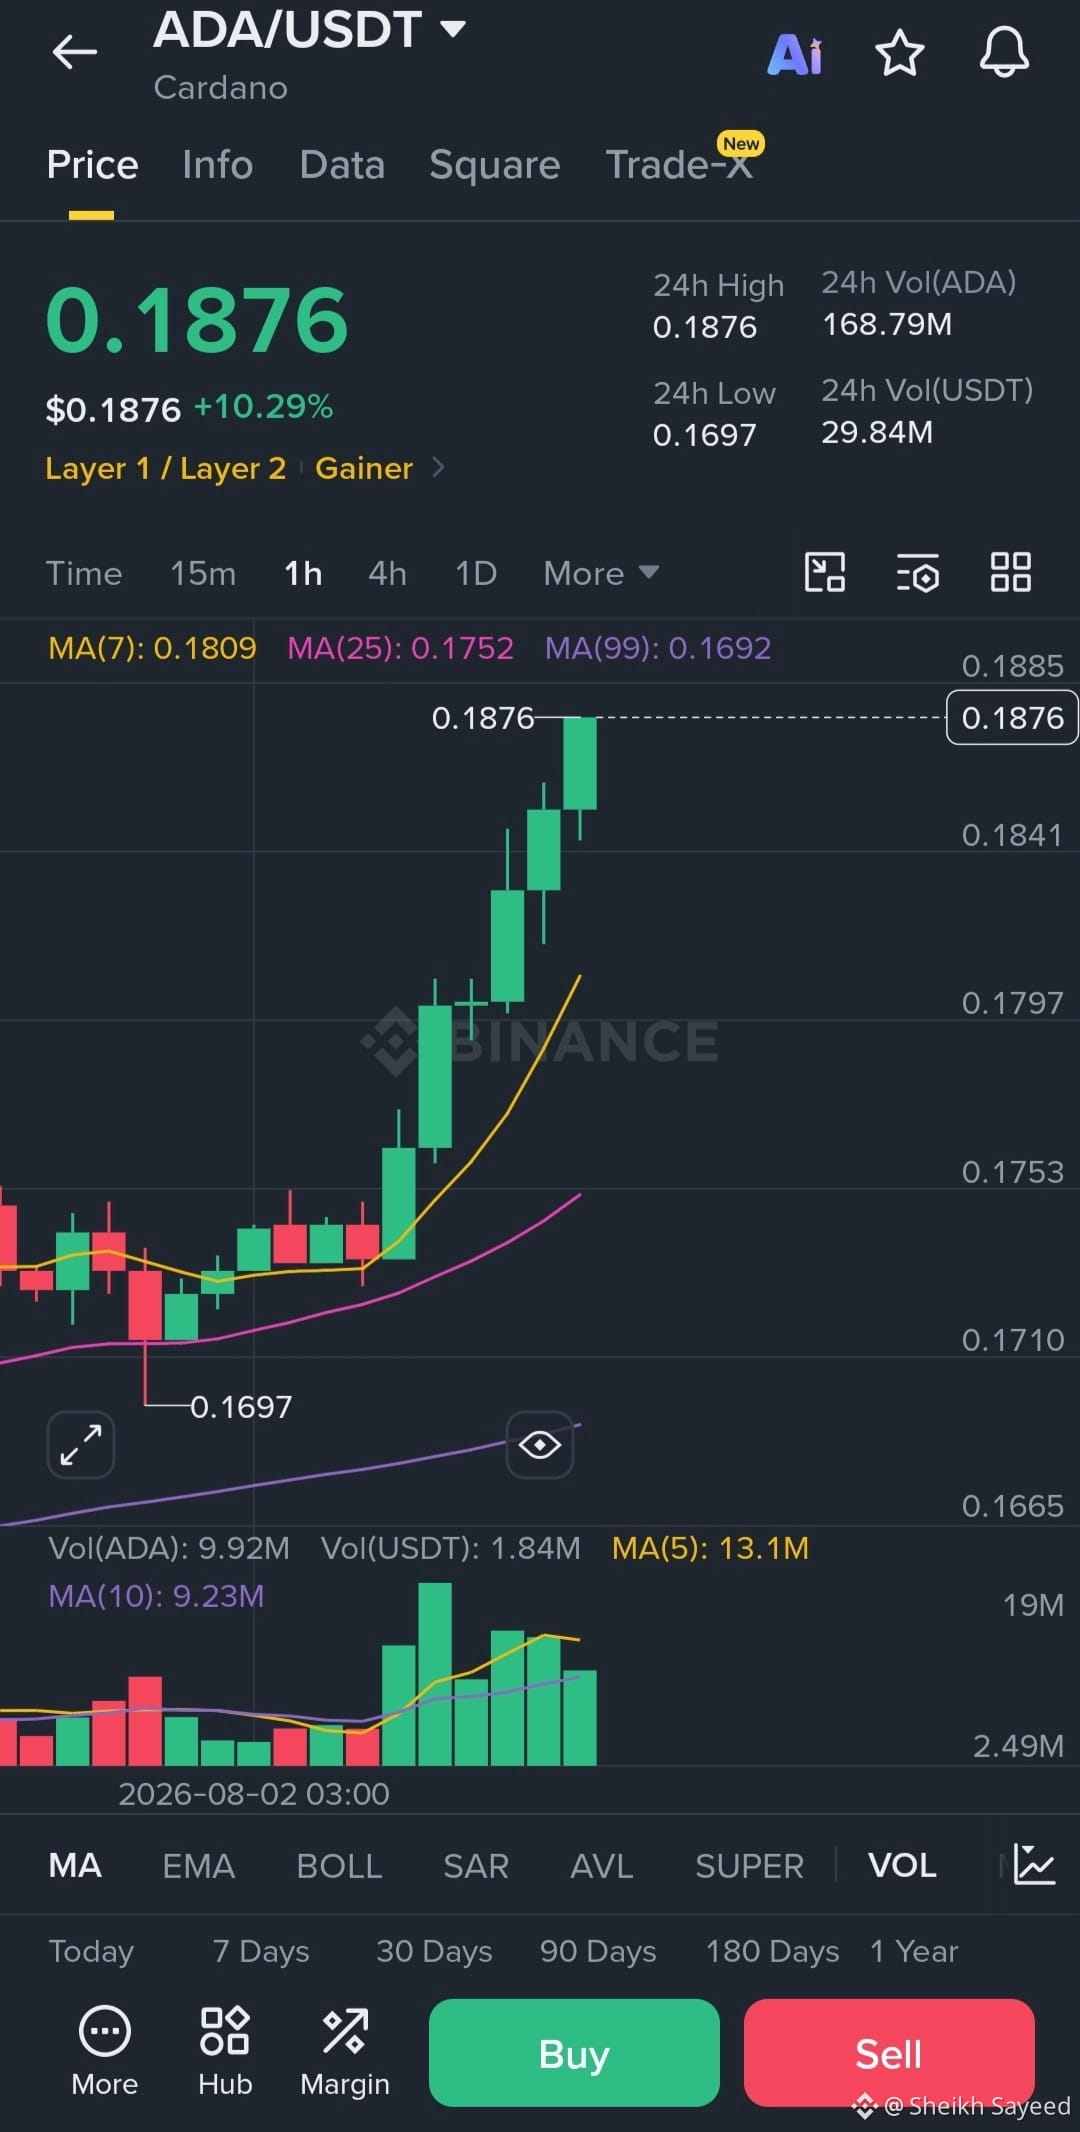This screenshot has height=2132, width=1080.
Task: Select the 30 Days performance range
Action: tap(434, 1951)
